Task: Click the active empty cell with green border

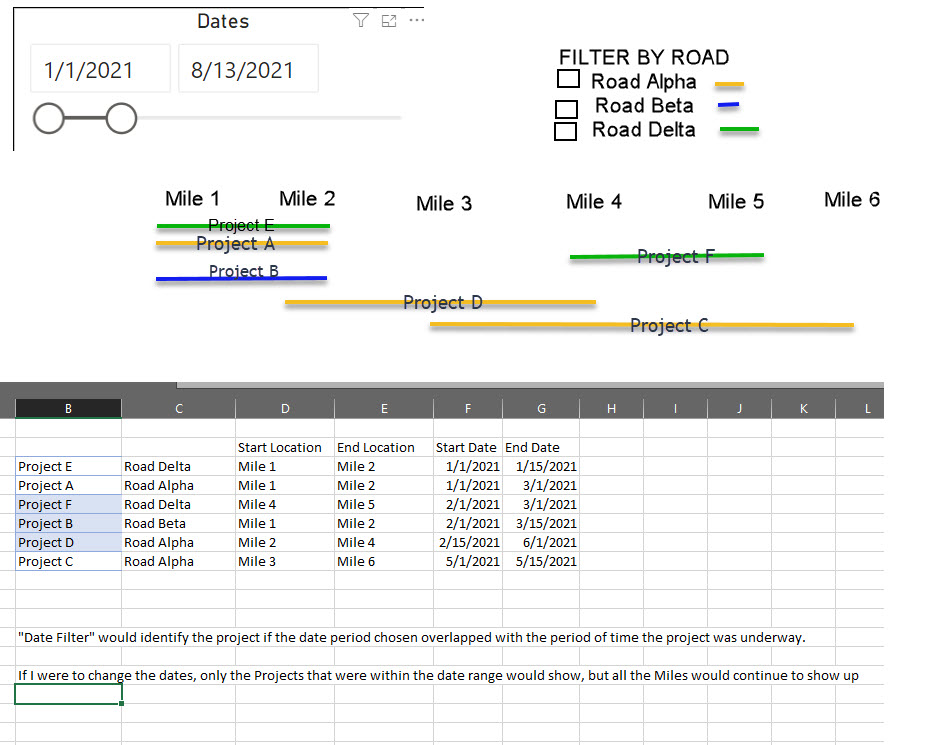Action: [x=69, y=694]
